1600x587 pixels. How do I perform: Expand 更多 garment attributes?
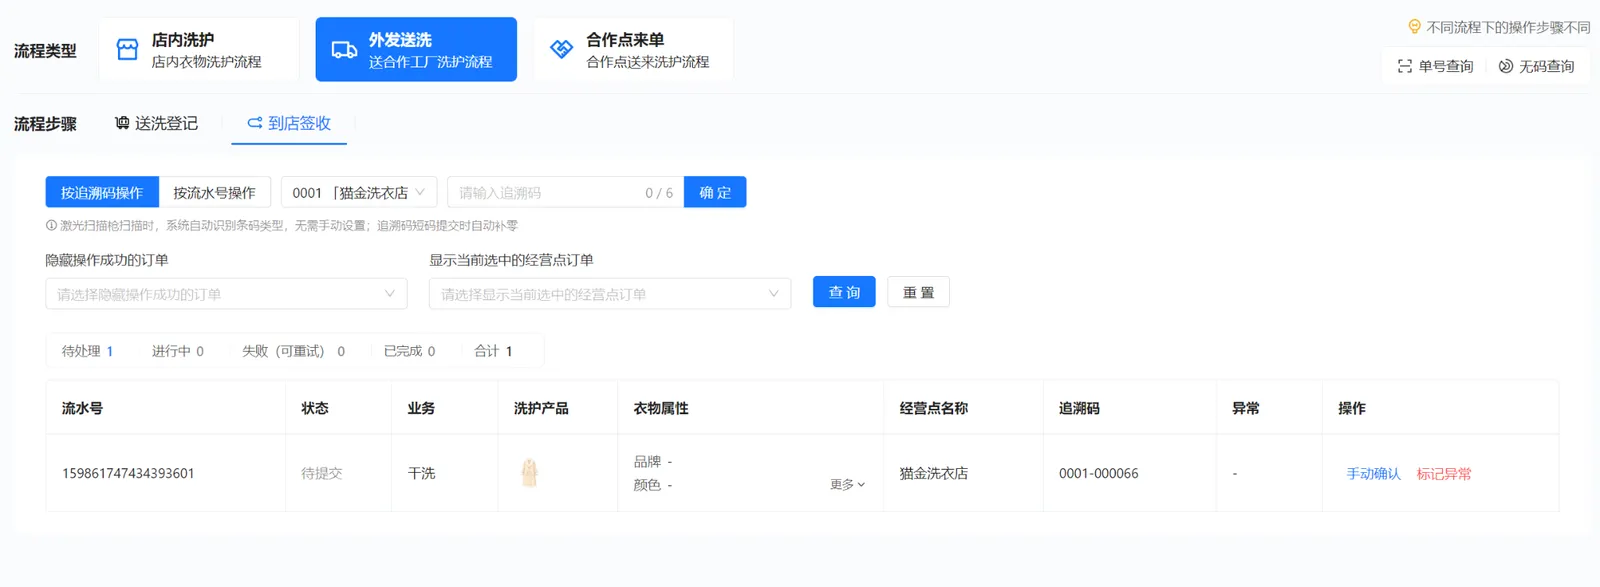847,484
